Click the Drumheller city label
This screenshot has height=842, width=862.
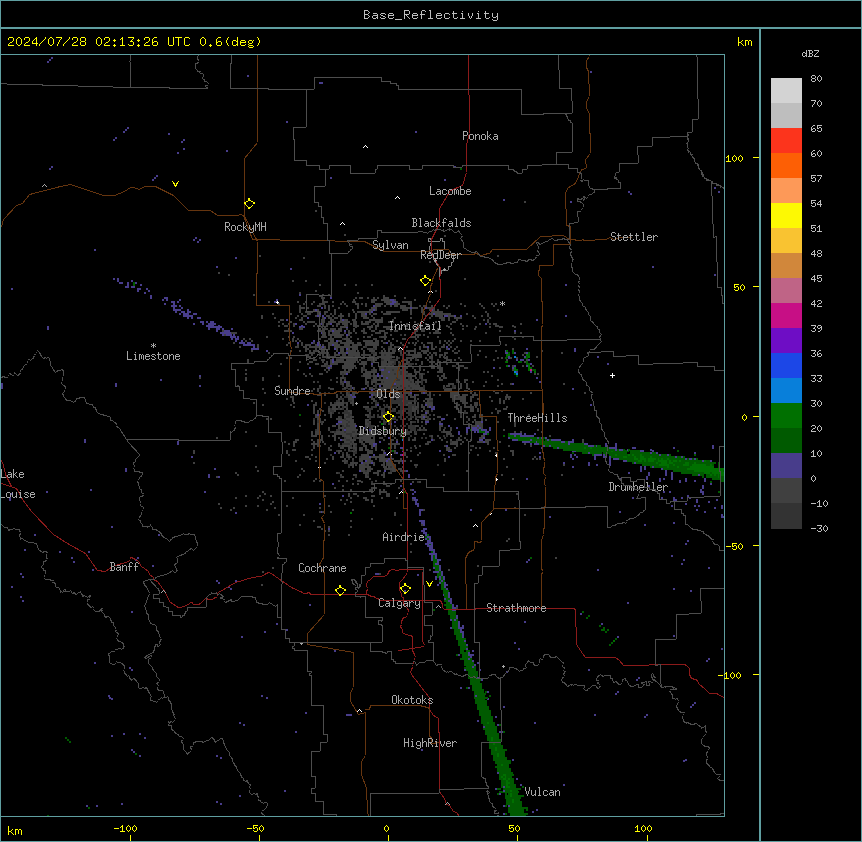[x=638, y=487]
